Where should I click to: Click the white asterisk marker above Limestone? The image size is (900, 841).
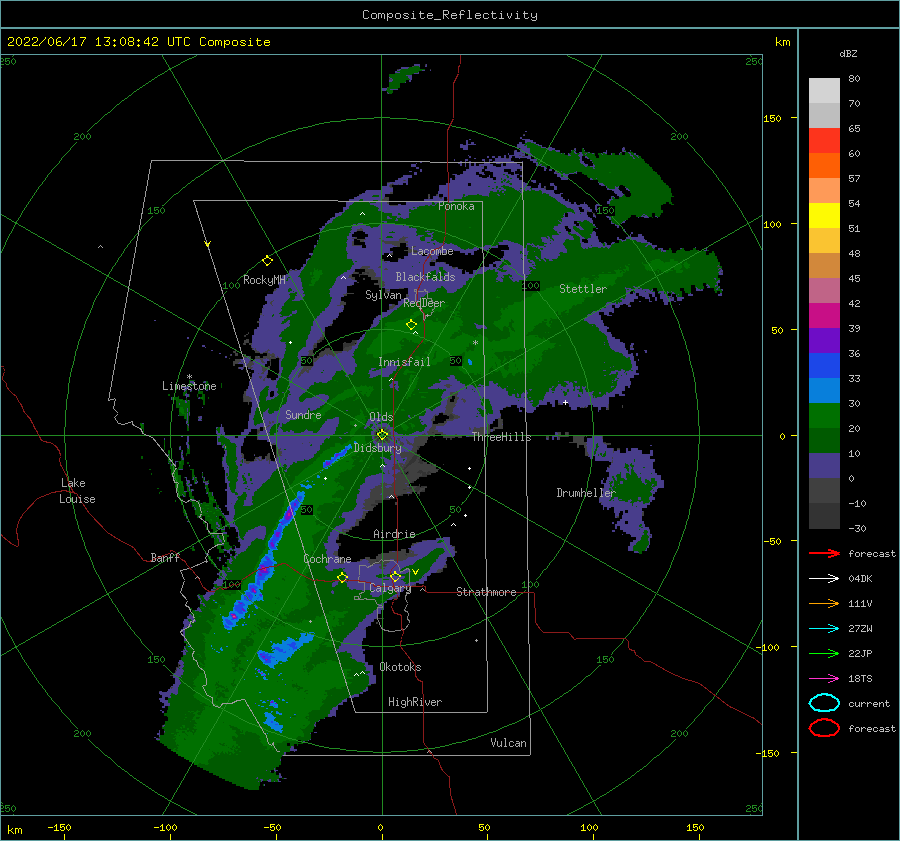pos(189,377)
